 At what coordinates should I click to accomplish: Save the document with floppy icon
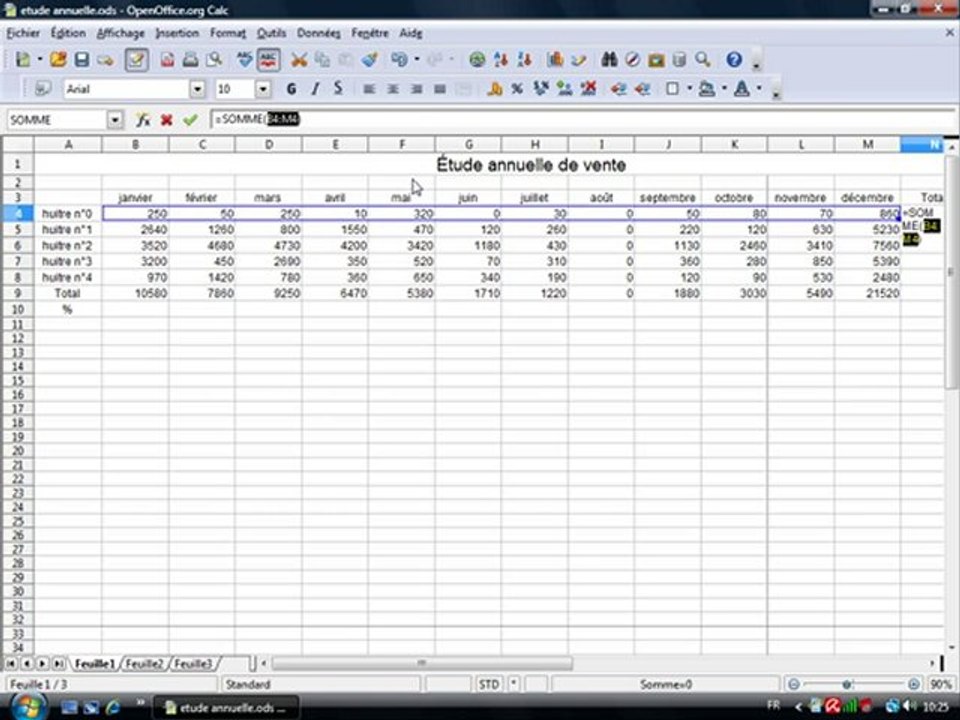coord(81,59)
